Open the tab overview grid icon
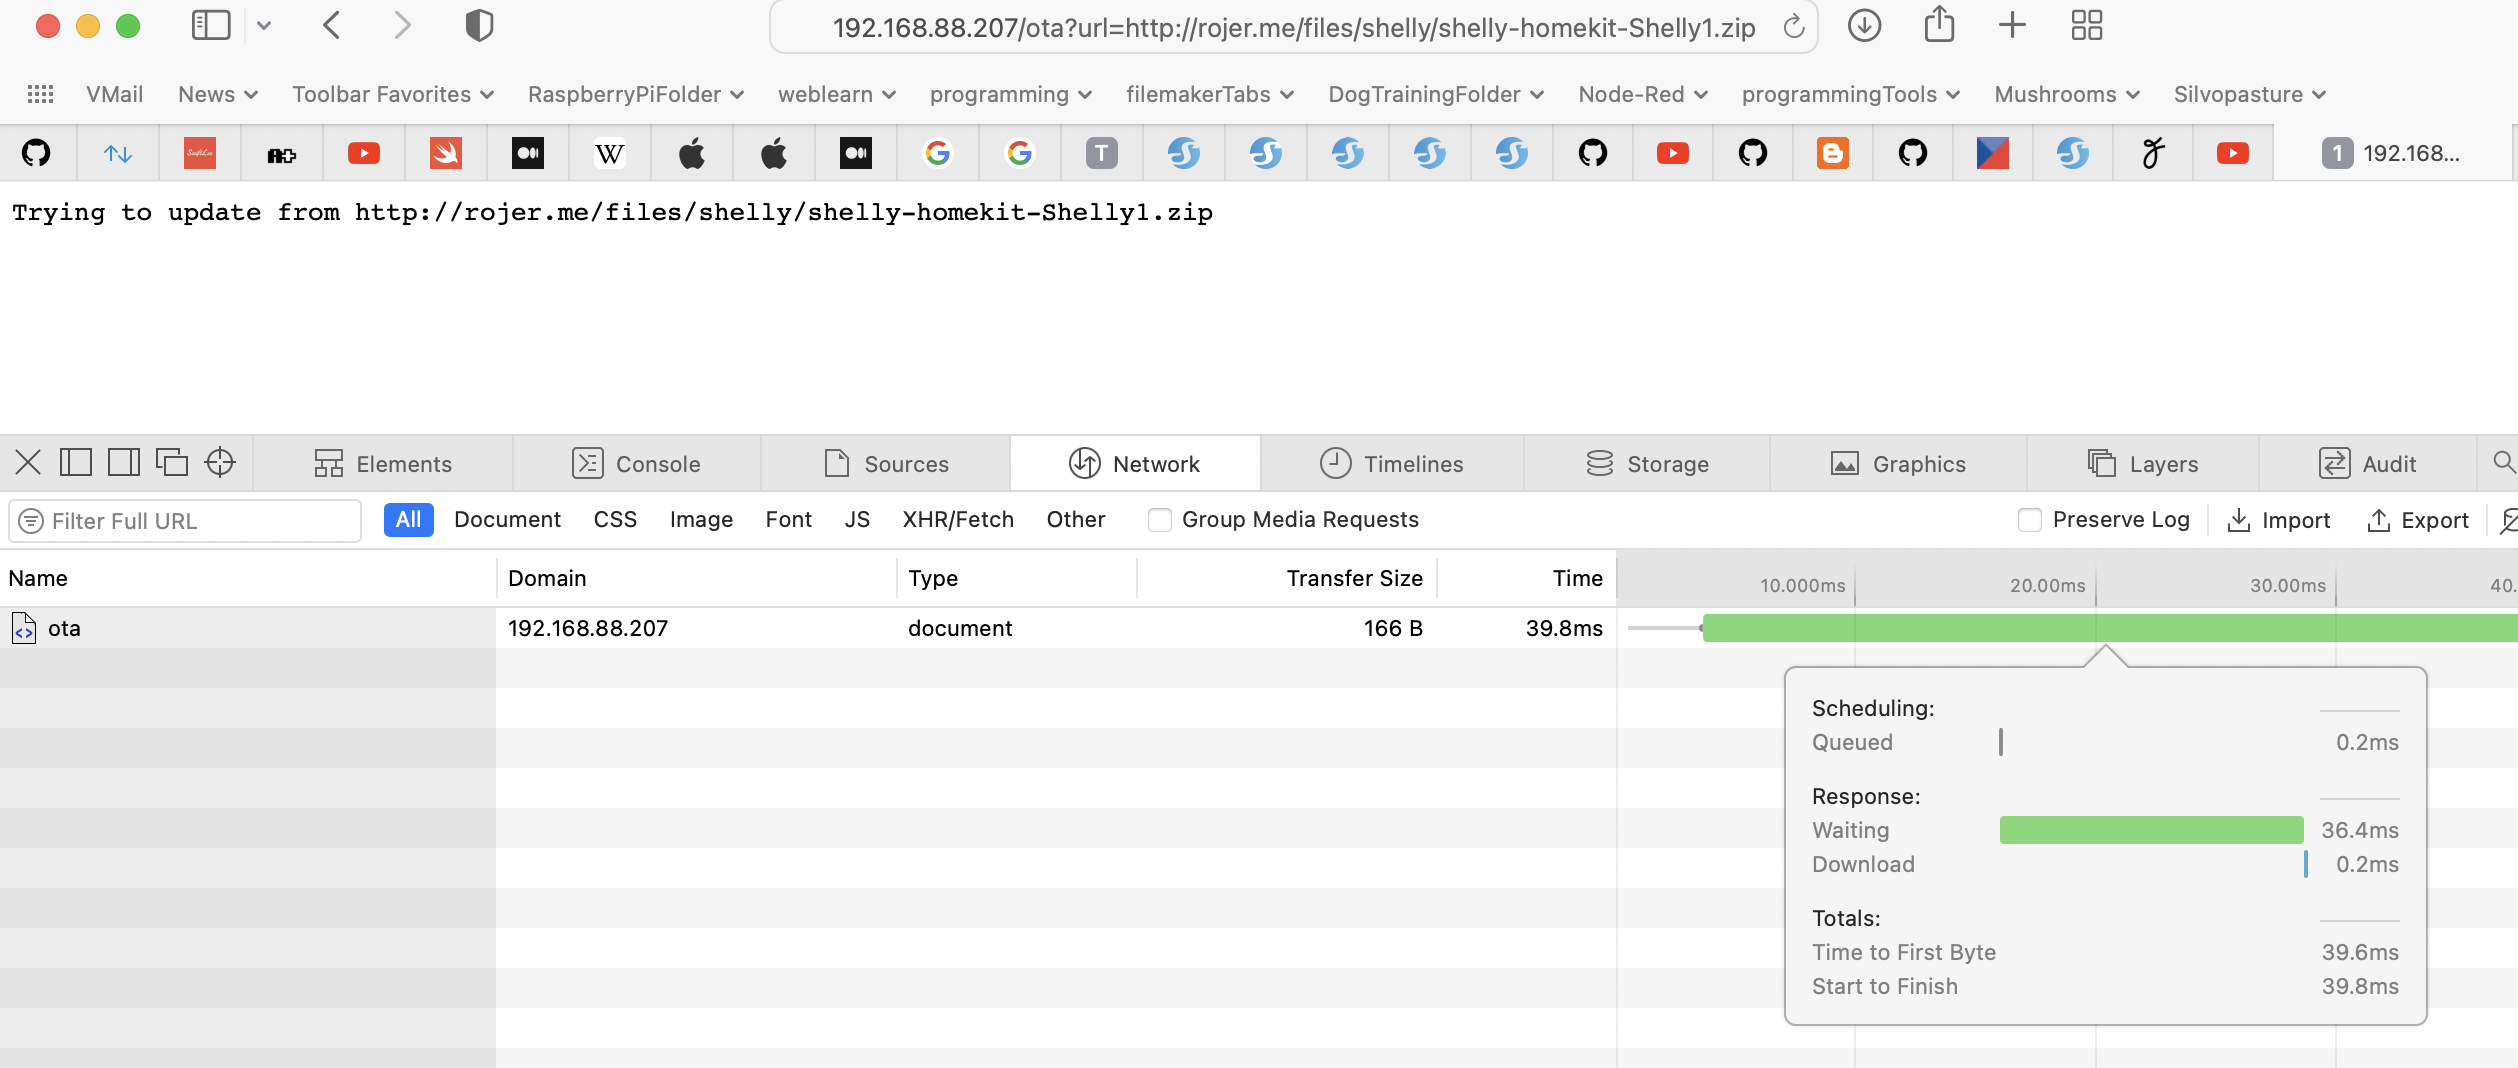The image size is (2518, 1068). click(2086, 25)
